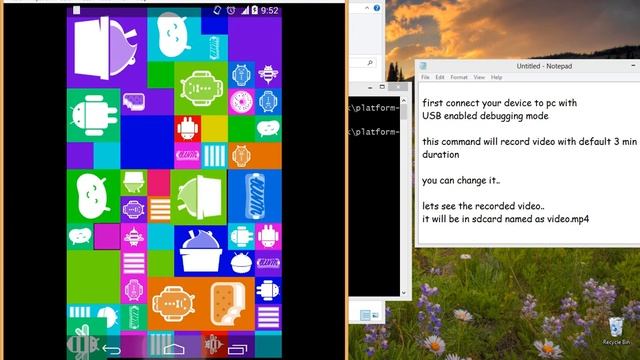Viewport: 640px width, 360px height.
Task: Tap the charging battery icon in phone status bar
Action: coord(254,10)
